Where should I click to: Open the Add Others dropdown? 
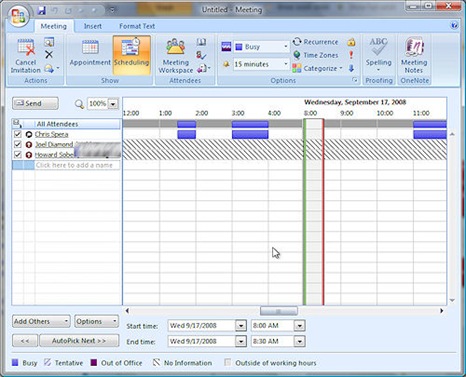(x=41, y=321)
